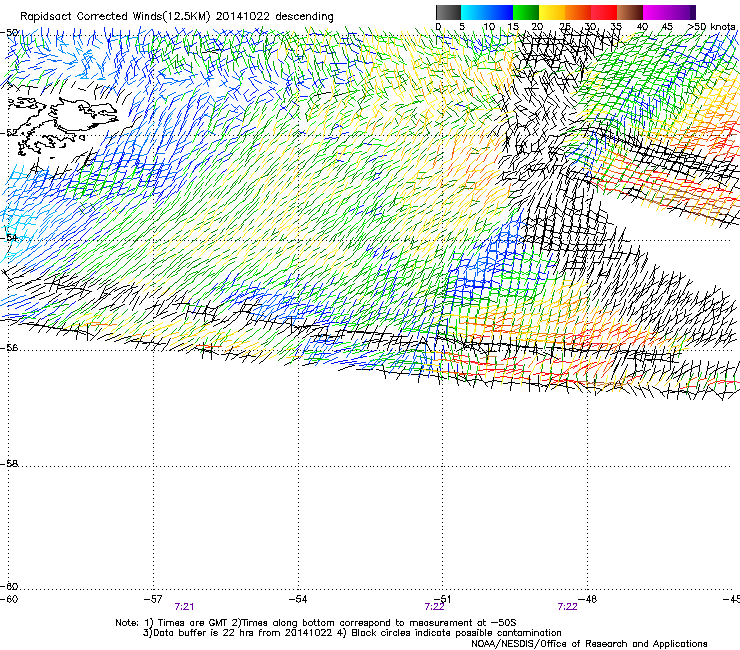Click the legend label '45'
This screenshot has height=650, width=740.
(x=667, y=27)
